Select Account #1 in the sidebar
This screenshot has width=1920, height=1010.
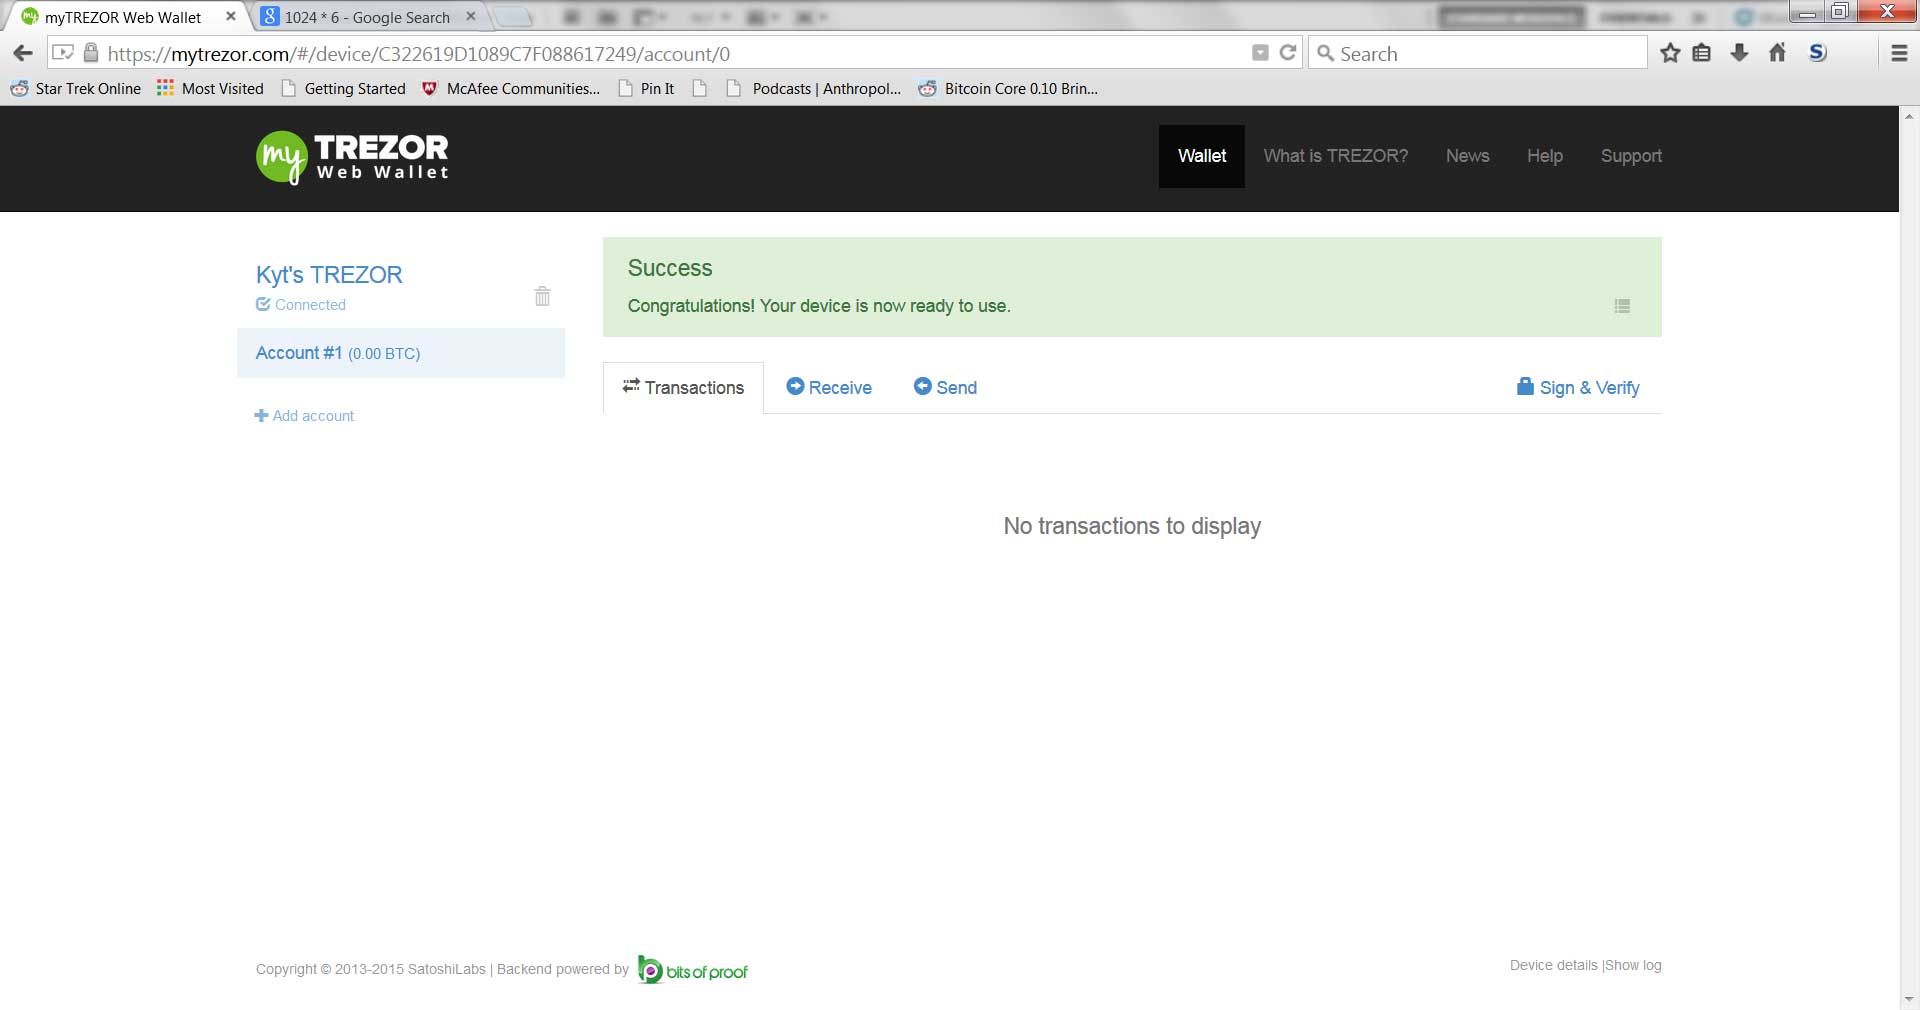pos(401,353)
